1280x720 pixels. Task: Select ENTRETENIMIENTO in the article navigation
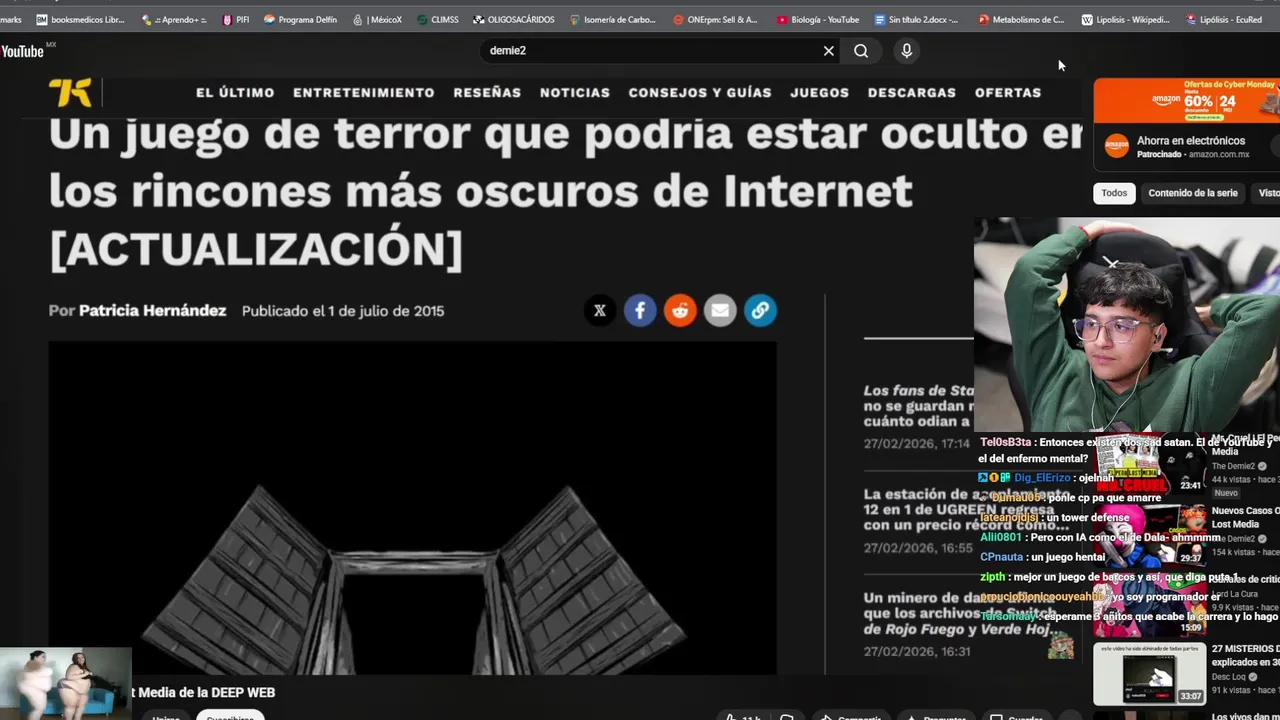point(364,92)
